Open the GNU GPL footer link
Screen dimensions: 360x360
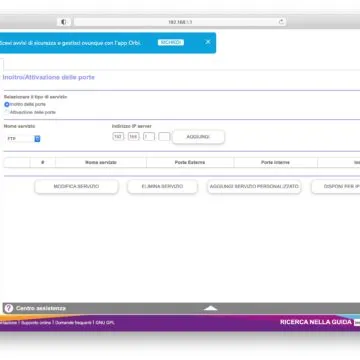[x=105, y=323]
